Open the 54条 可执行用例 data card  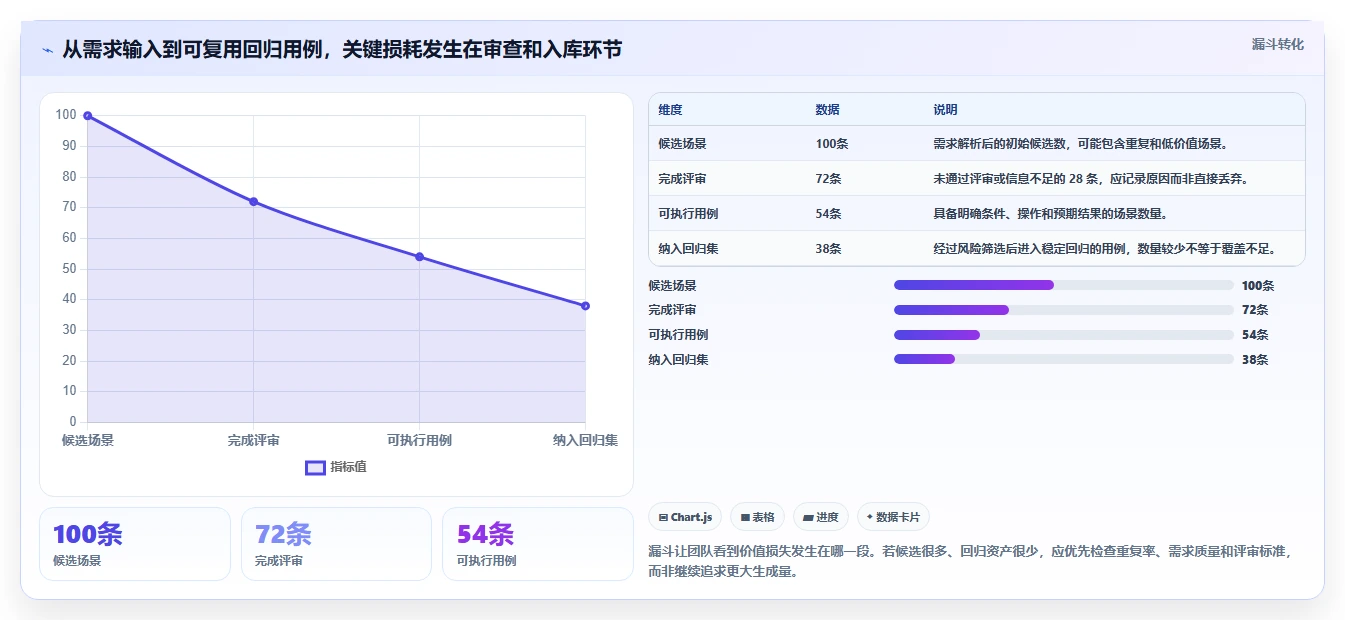pyautogui.click(x=538, y=544)
